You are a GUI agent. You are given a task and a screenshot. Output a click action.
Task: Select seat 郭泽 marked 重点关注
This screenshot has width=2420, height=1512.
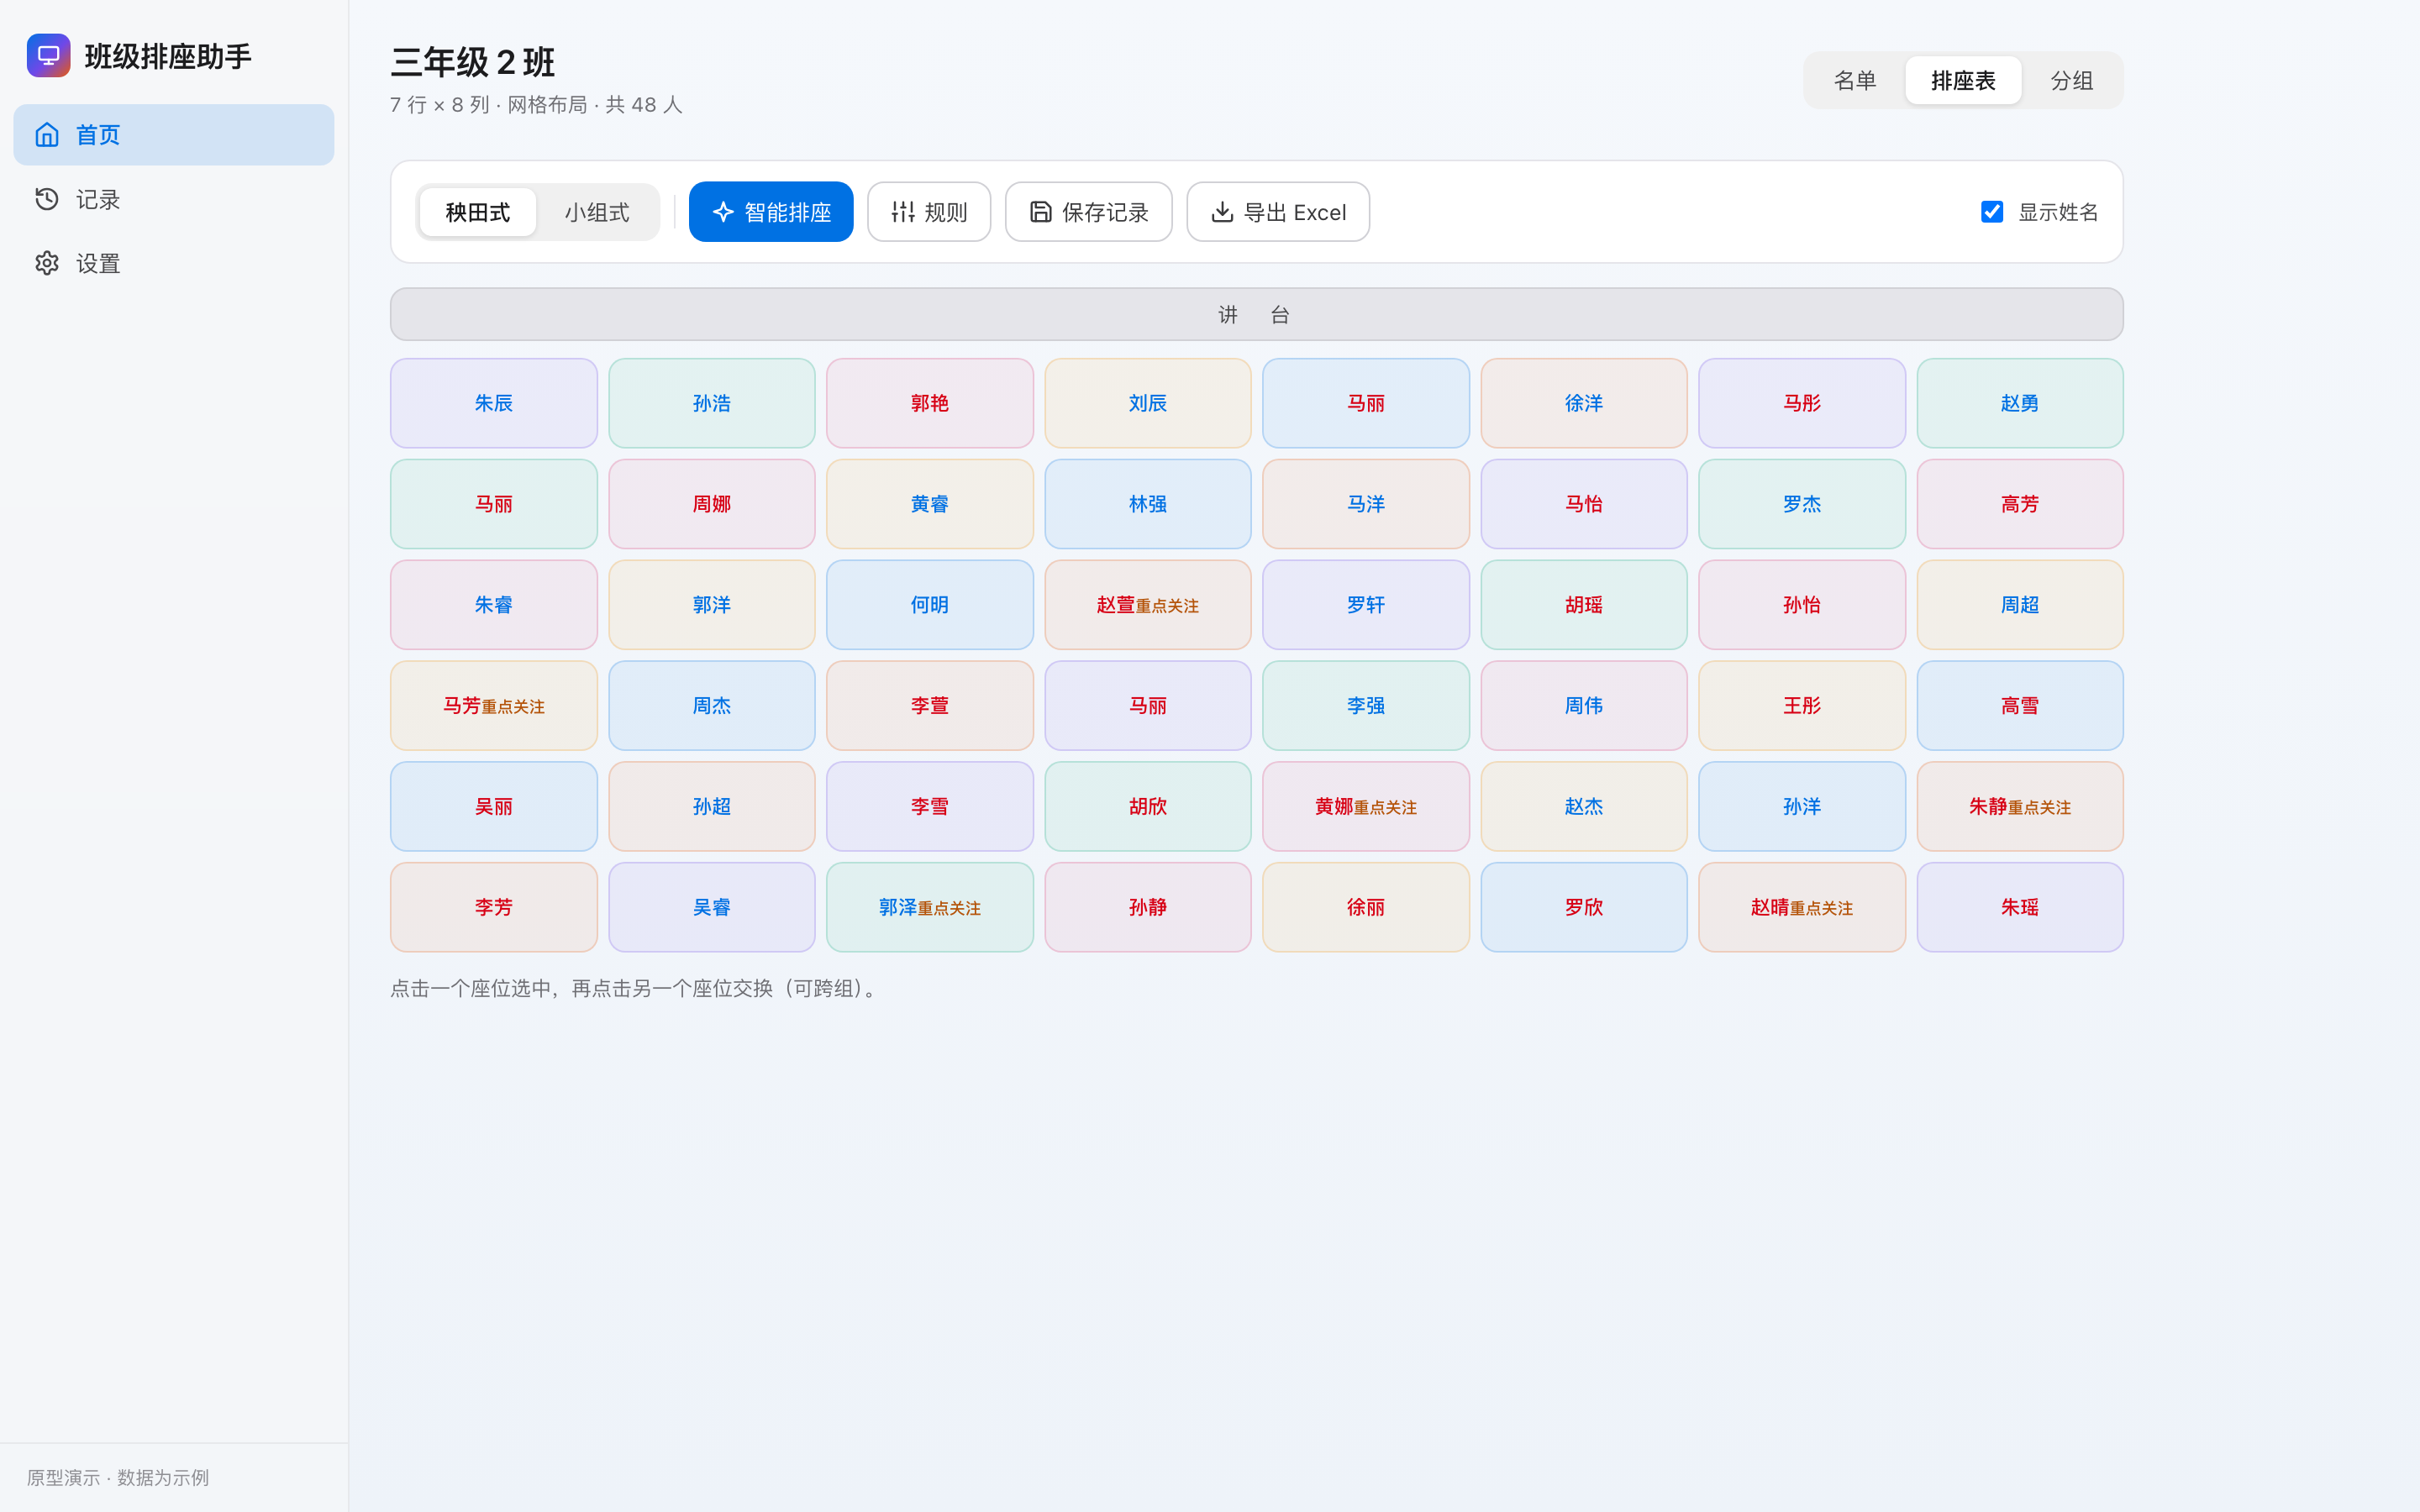930,908
